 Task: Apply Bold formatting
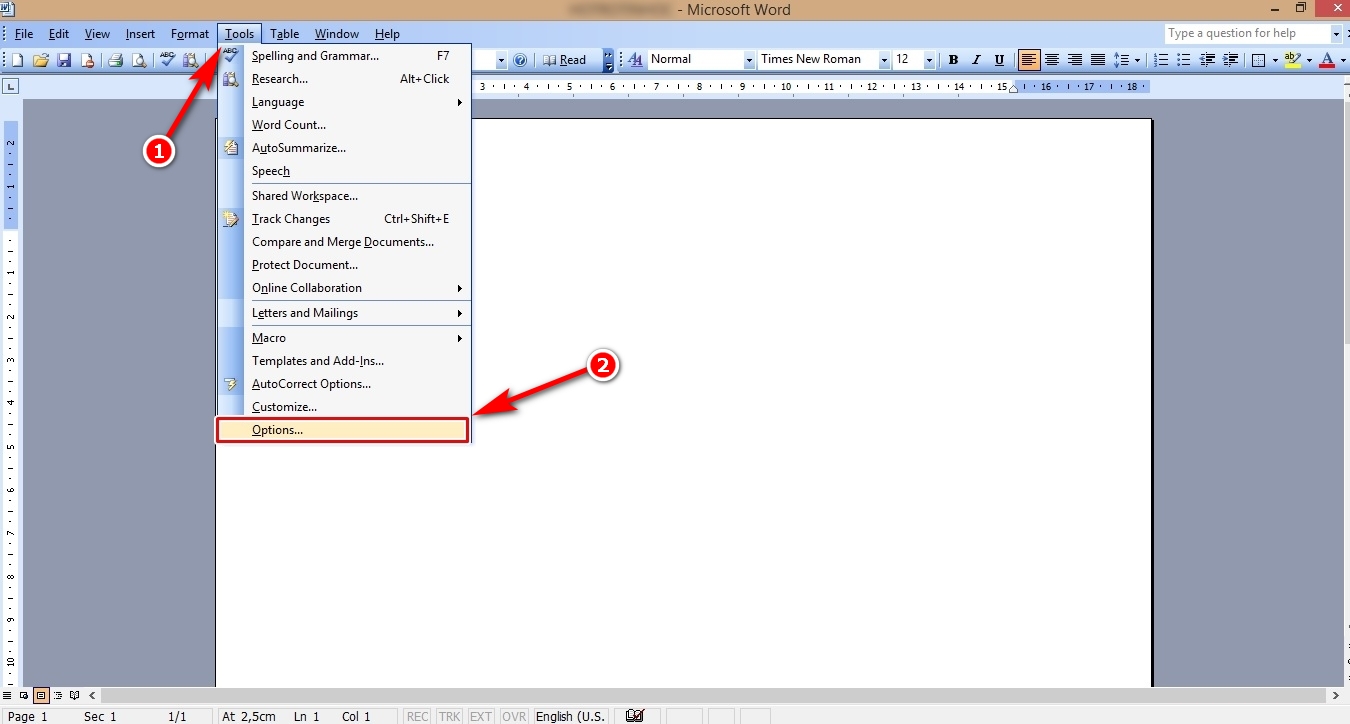953,60
